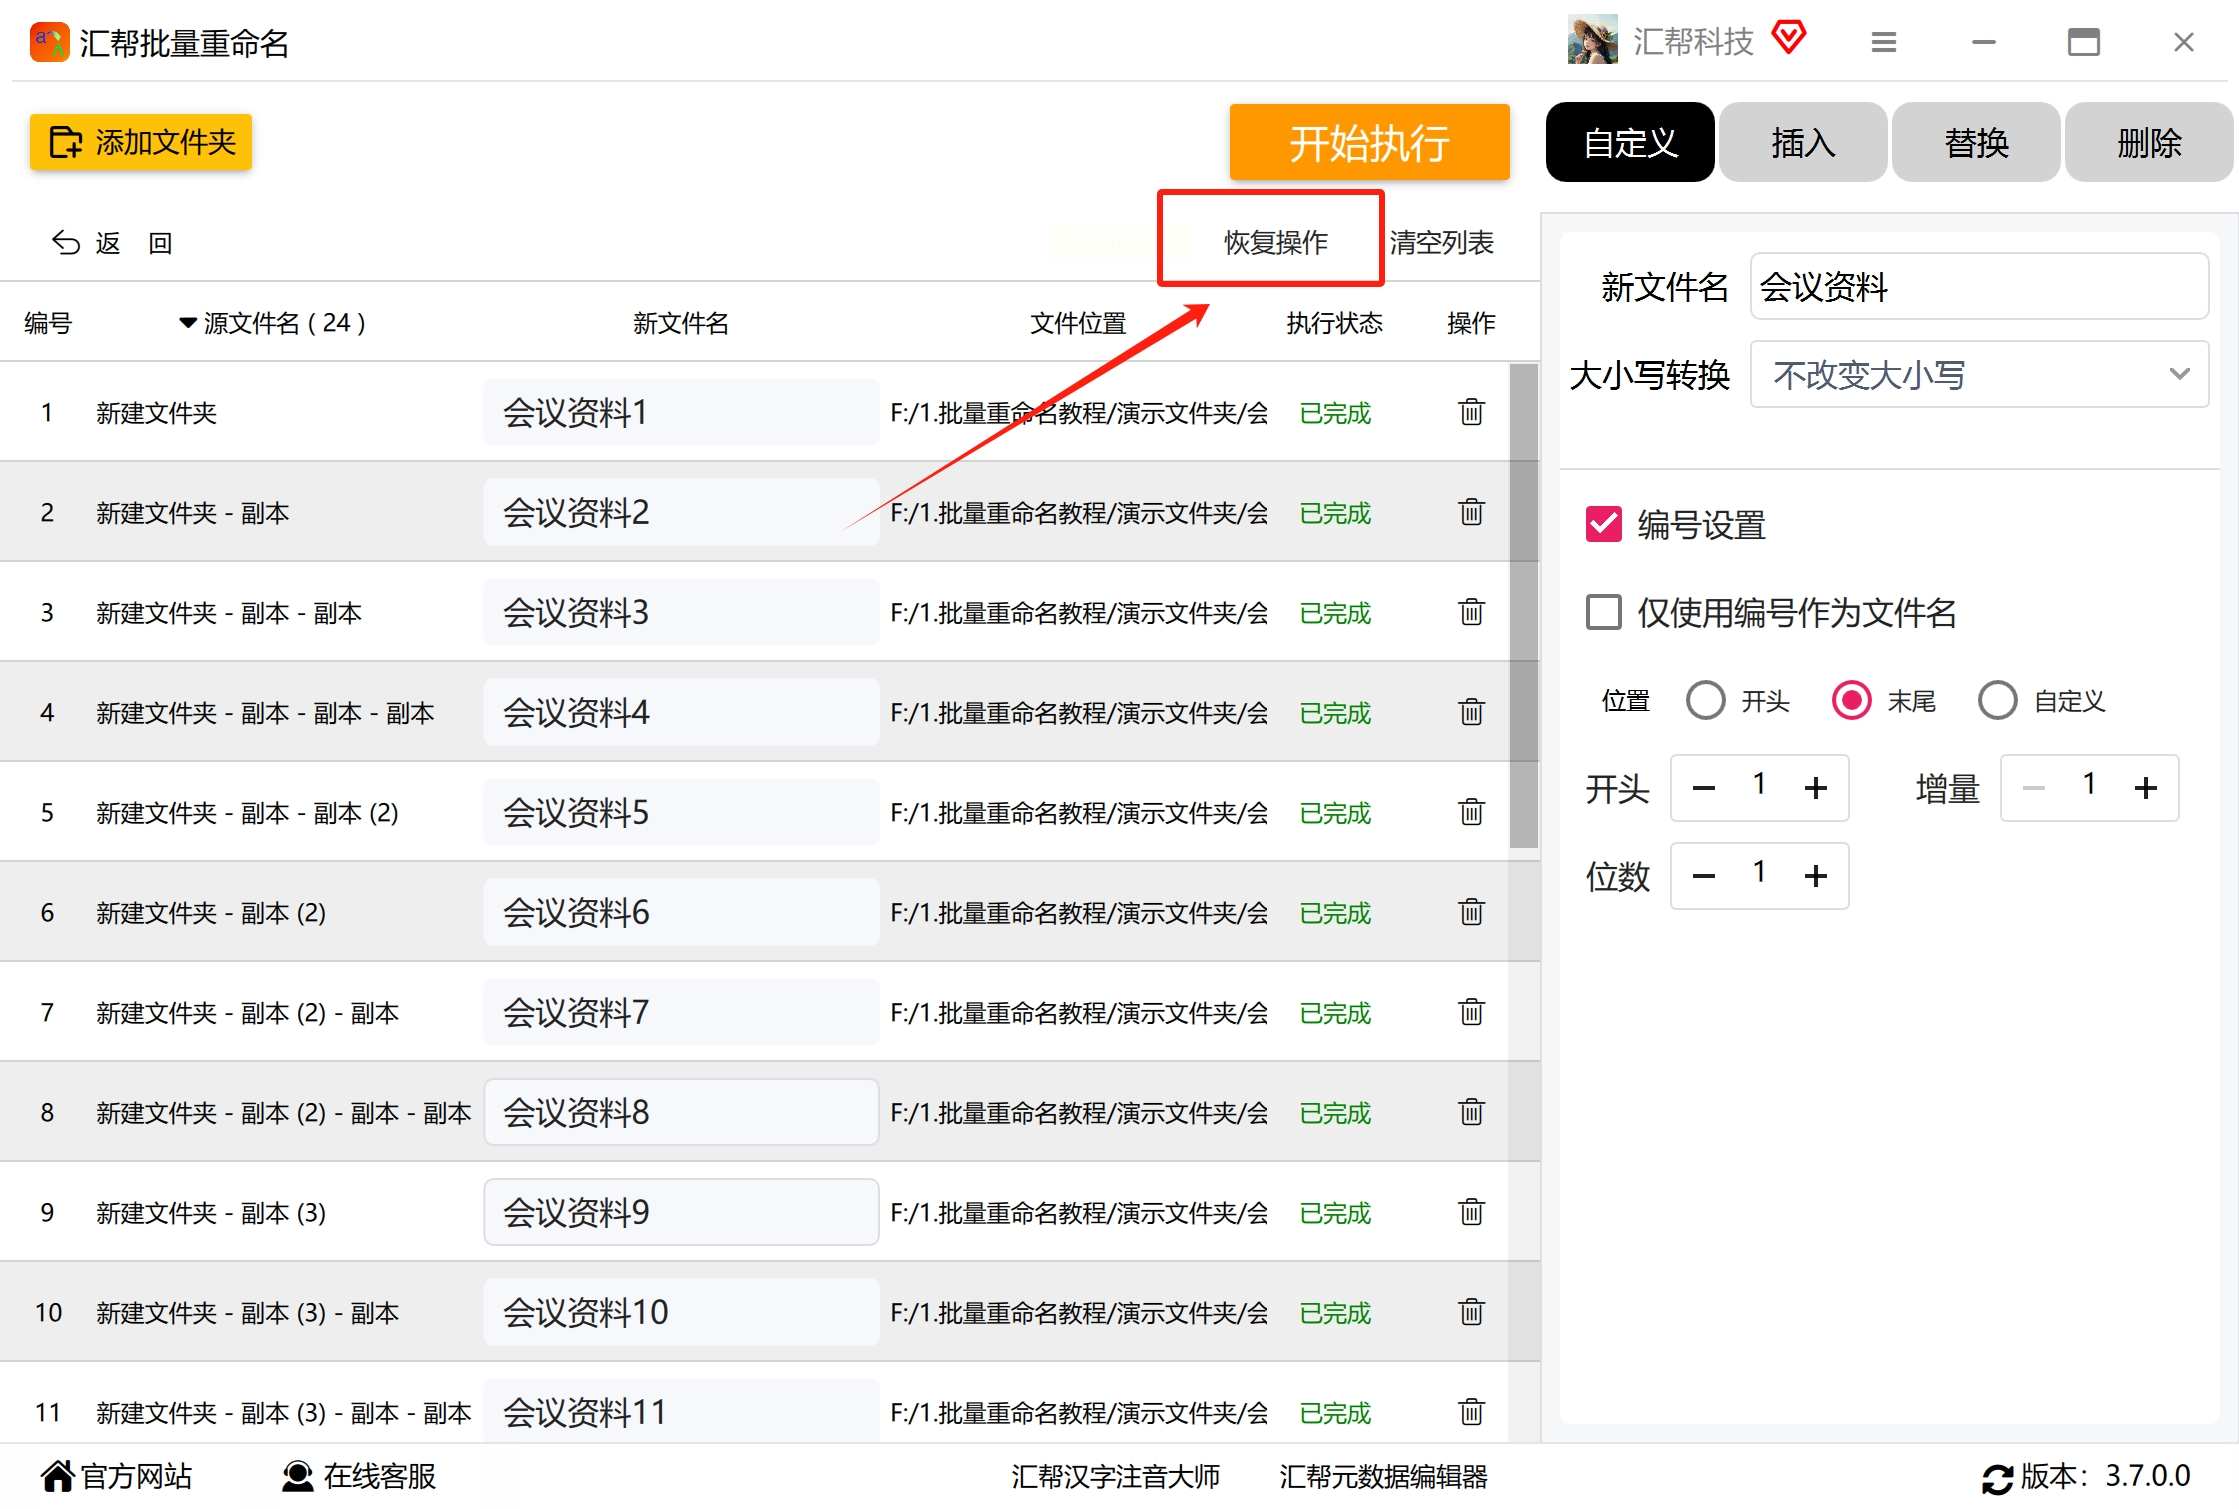Open 官方网站 via the home icon
Screen dimensions: 2239x1509
tap(57, 1476)
